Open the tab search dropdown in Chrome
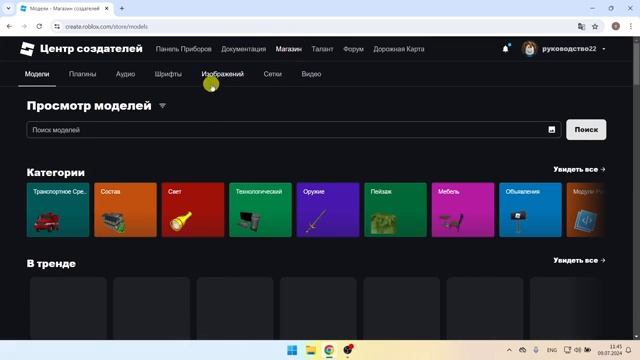The width and height of the screenshot is (640, 360). pos(8,8)
